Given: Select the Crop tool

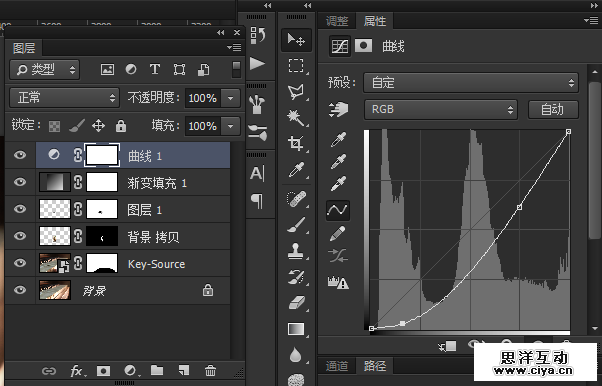Looking at the screenshot, I should (296, 143).
